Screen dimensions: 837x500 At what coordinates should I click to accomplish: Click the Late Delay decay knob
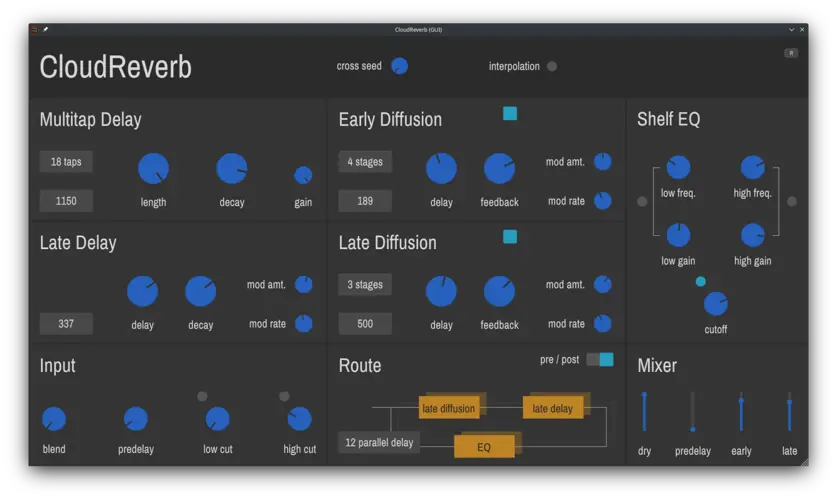(200, 292)
